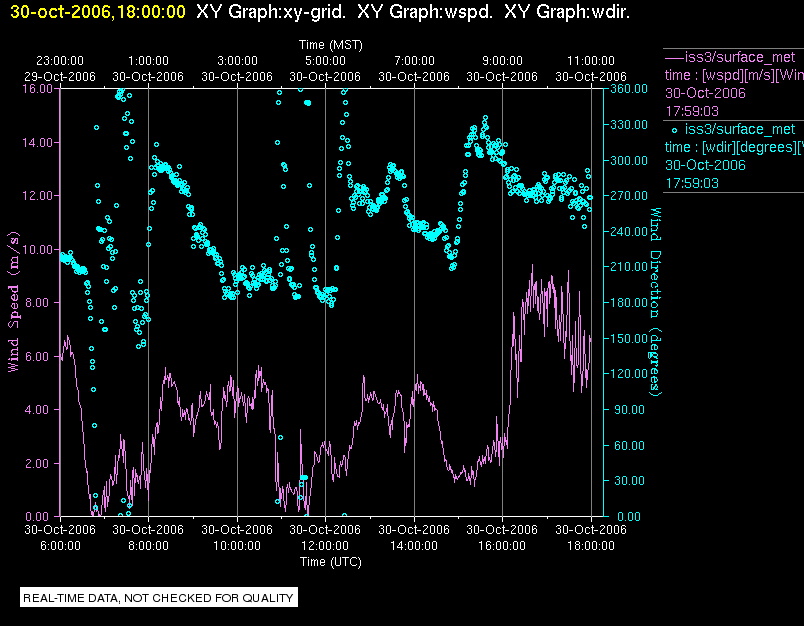The width and height of the screenshot is (804, 626).
Task: Click the cyan "30-Oct-2006" legend date
Action: 705,165
